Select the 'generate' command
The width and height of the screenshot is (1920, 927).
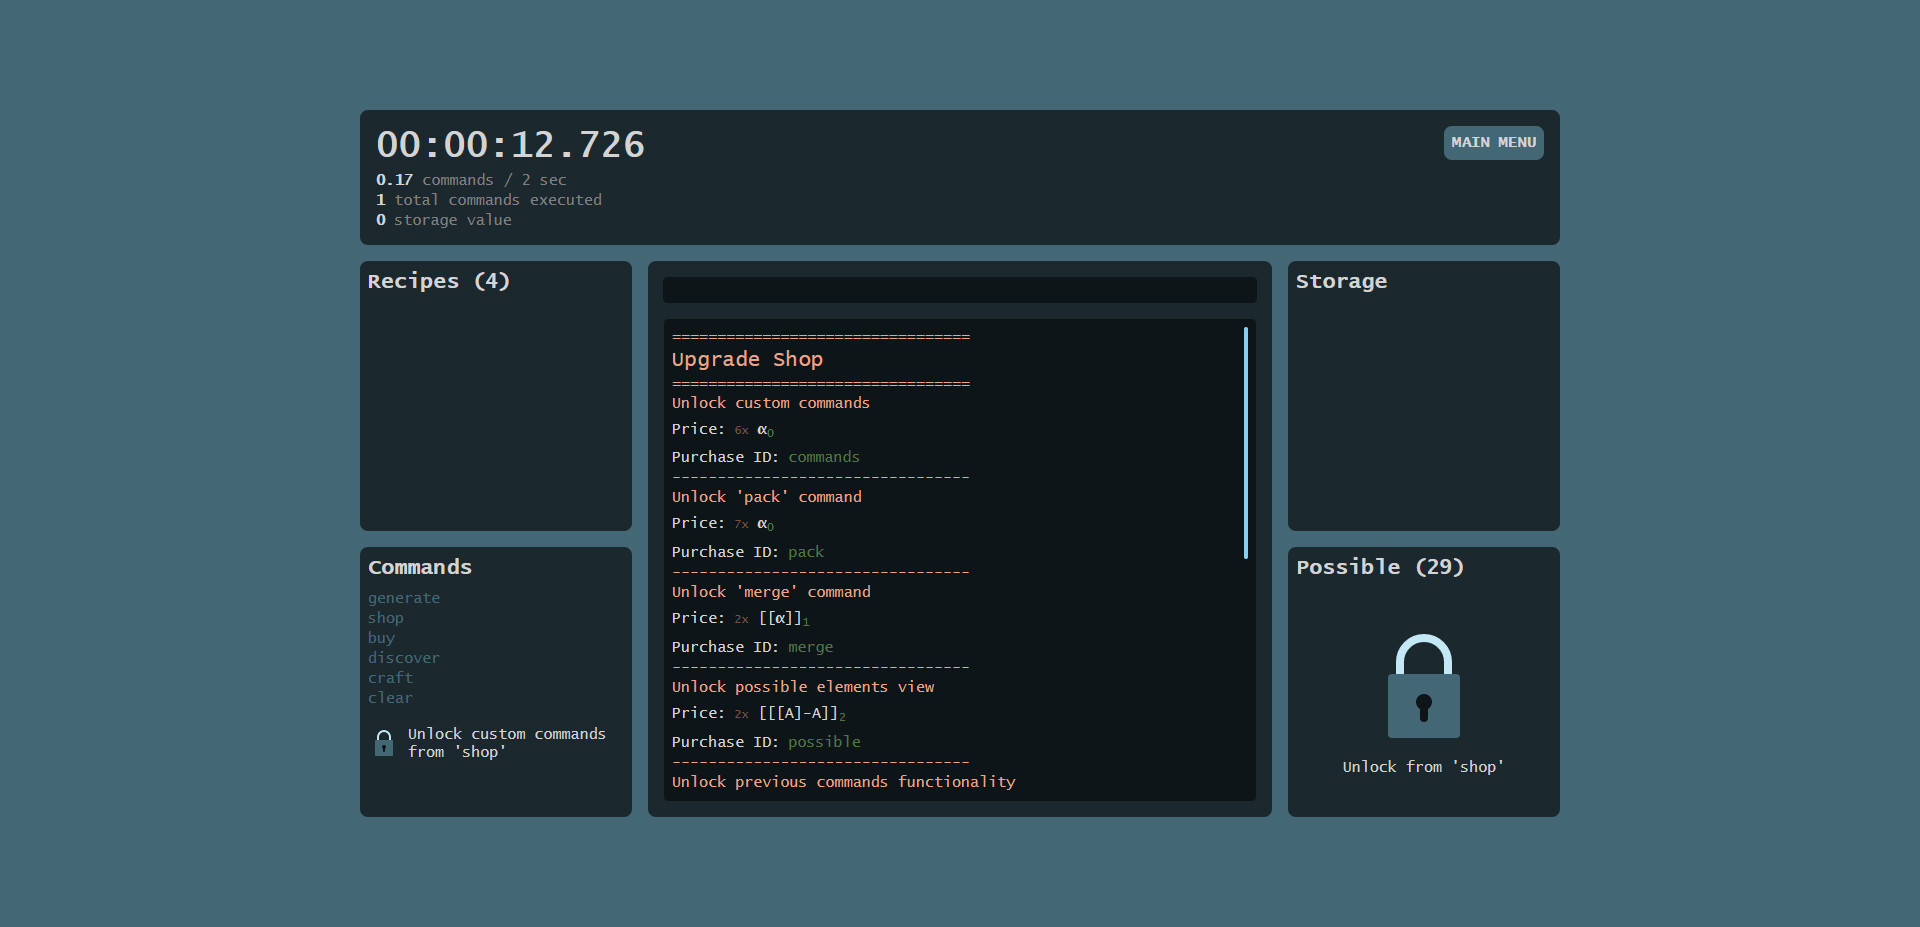[x=404, y=598]
